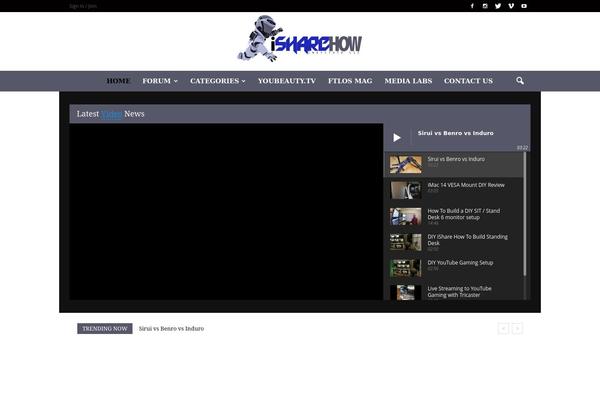Screen dimensions: 600x400
Task: Open the Vimeo social icon
Action: (511, 6)
